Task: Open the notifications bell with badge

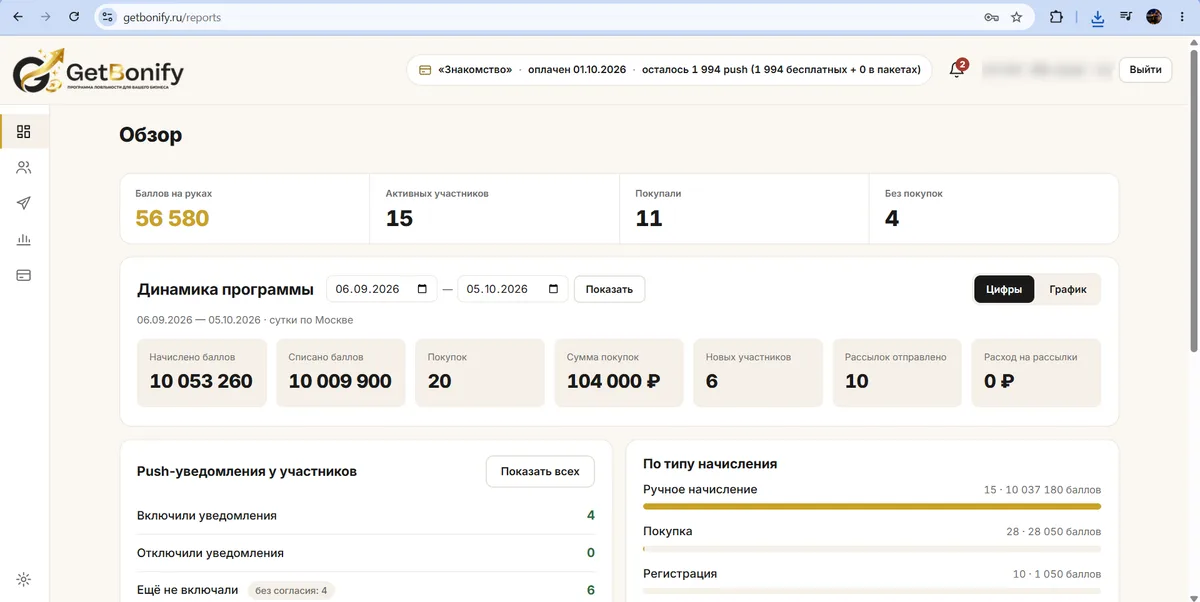Action: [x=957, y=69]
